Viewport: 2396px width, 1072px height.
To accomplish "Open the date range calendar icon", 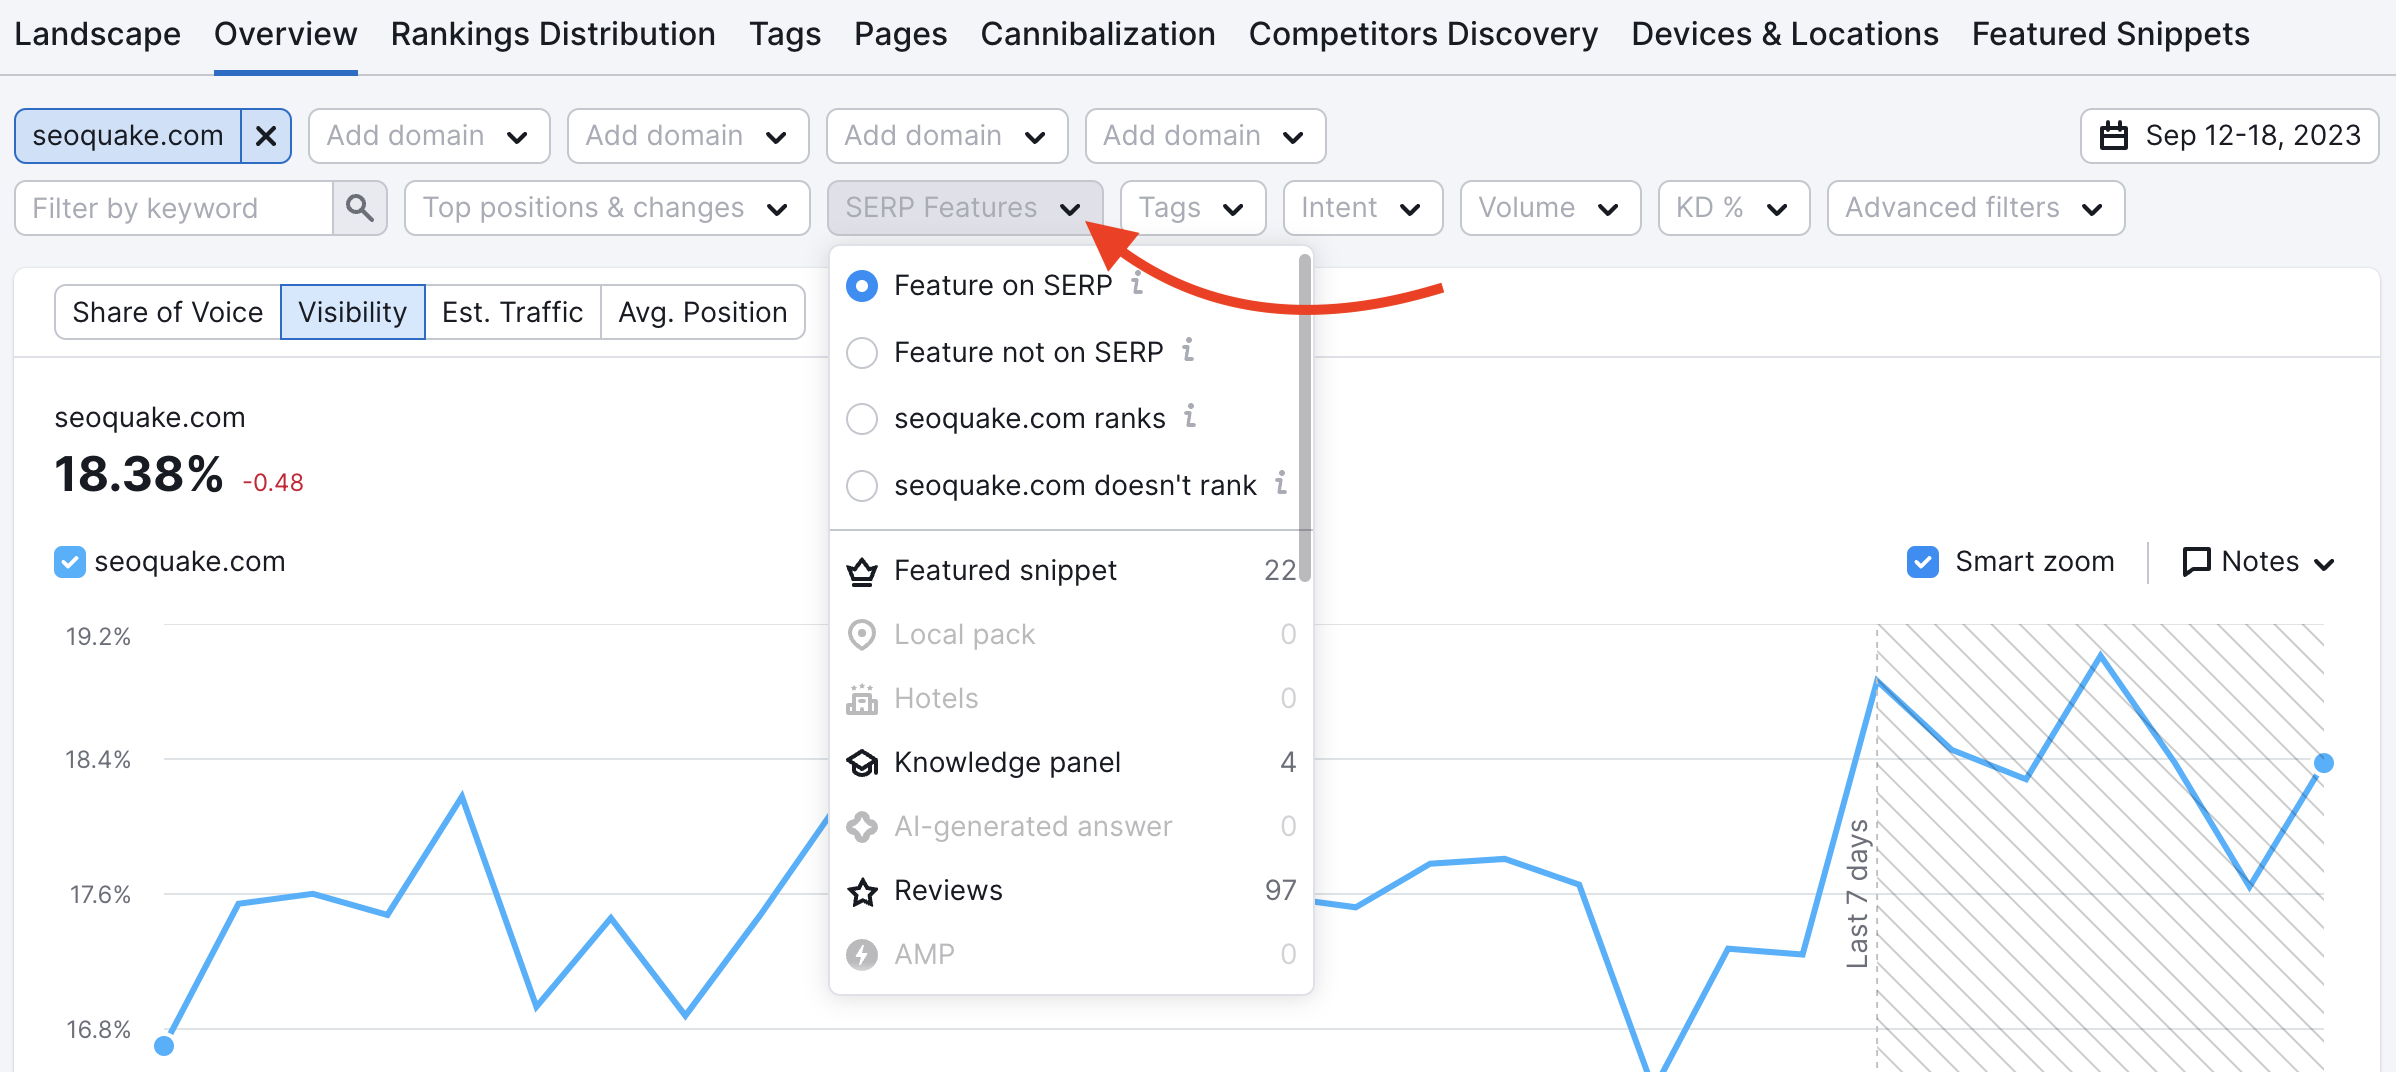I will click(2114, 136).
